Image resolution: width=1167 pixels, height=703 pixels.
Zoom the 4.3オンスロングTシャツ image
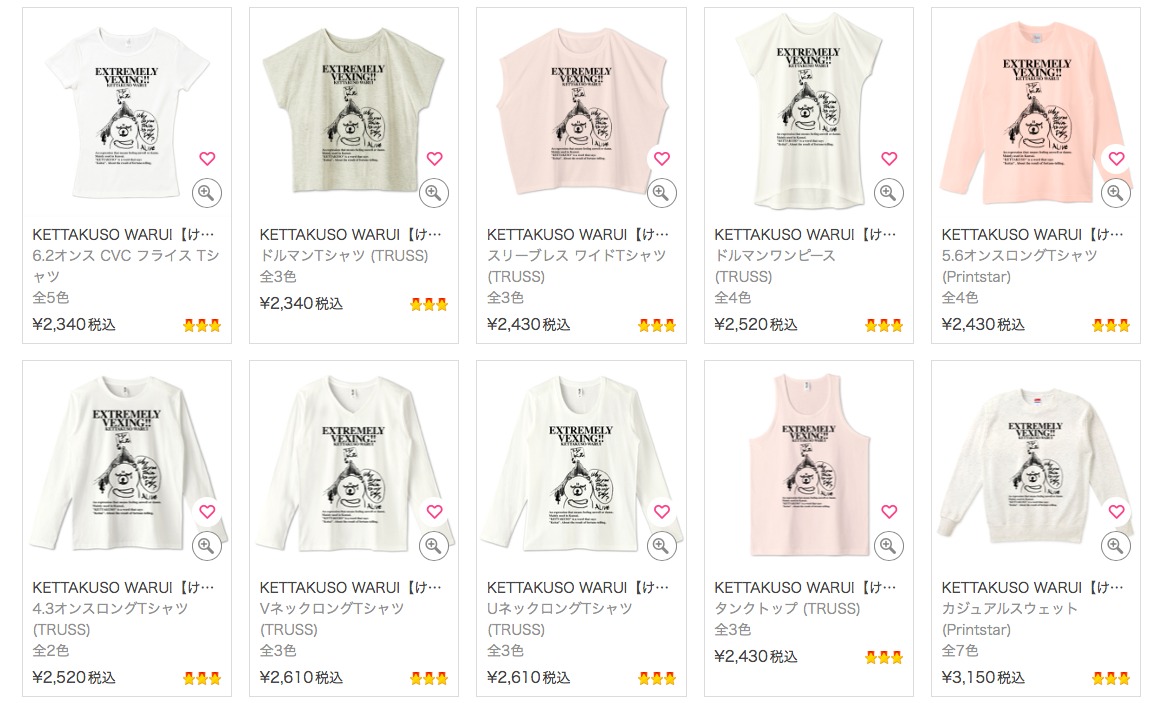207,547
